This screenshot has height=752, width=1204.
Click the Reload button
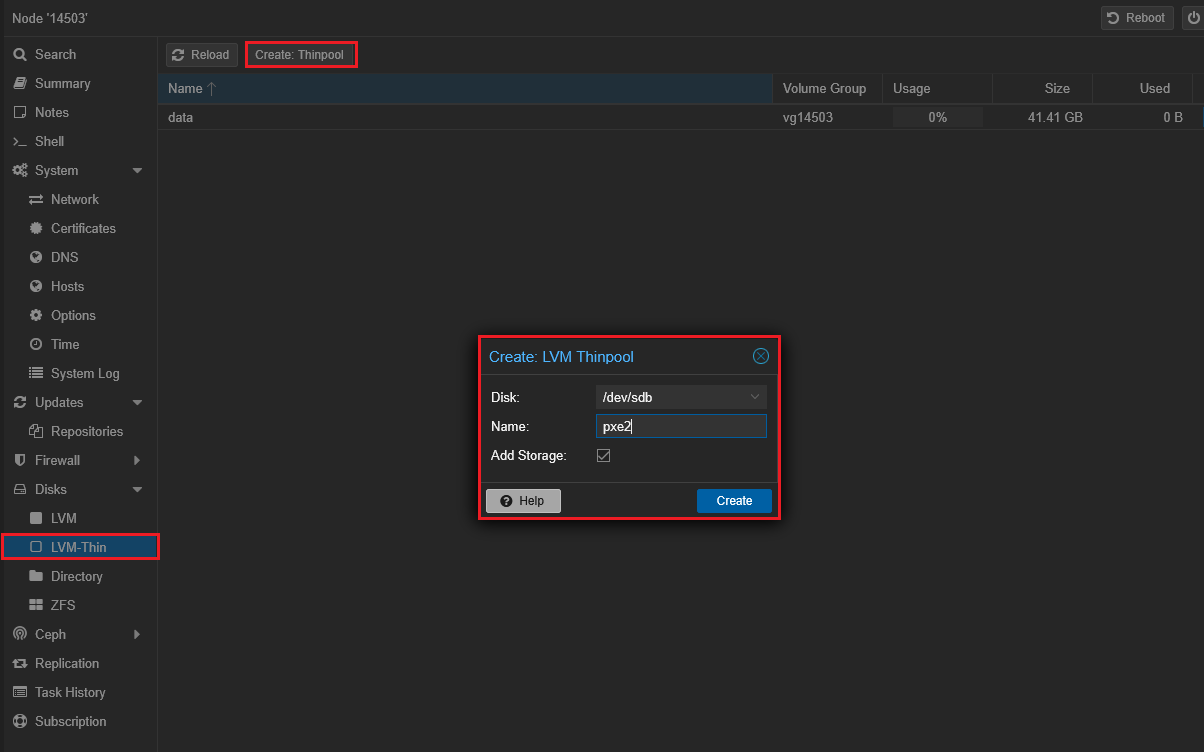click(201, 55)
